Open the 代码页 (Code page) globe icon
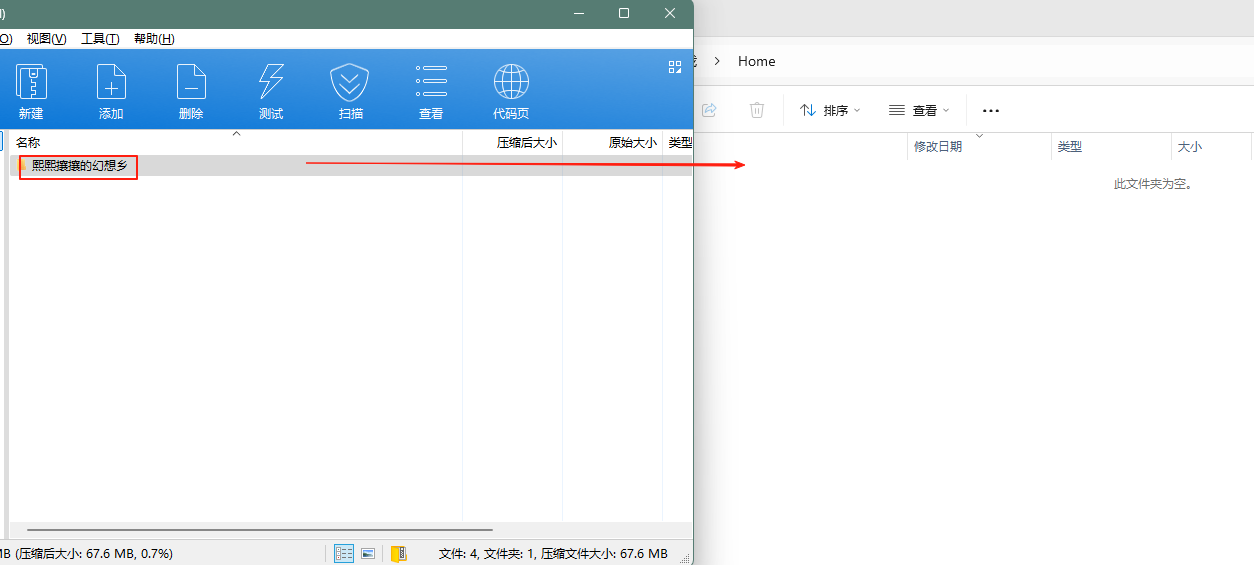1254x565 pixels. coord(511,92)
